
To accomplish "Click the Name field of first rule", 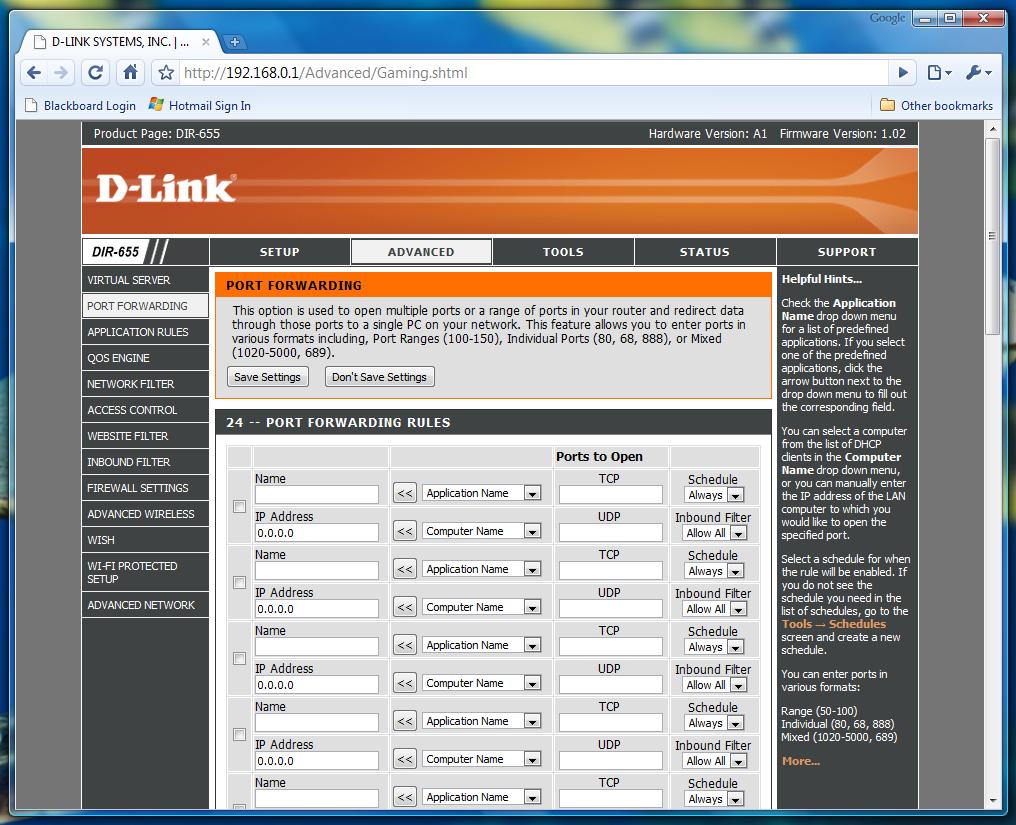I will (x=317, y=495).
